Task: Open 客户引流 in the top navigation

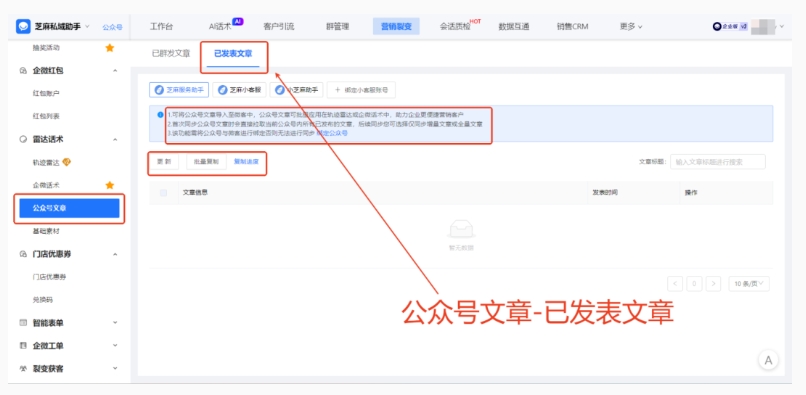Action: (x=279, y=27)
